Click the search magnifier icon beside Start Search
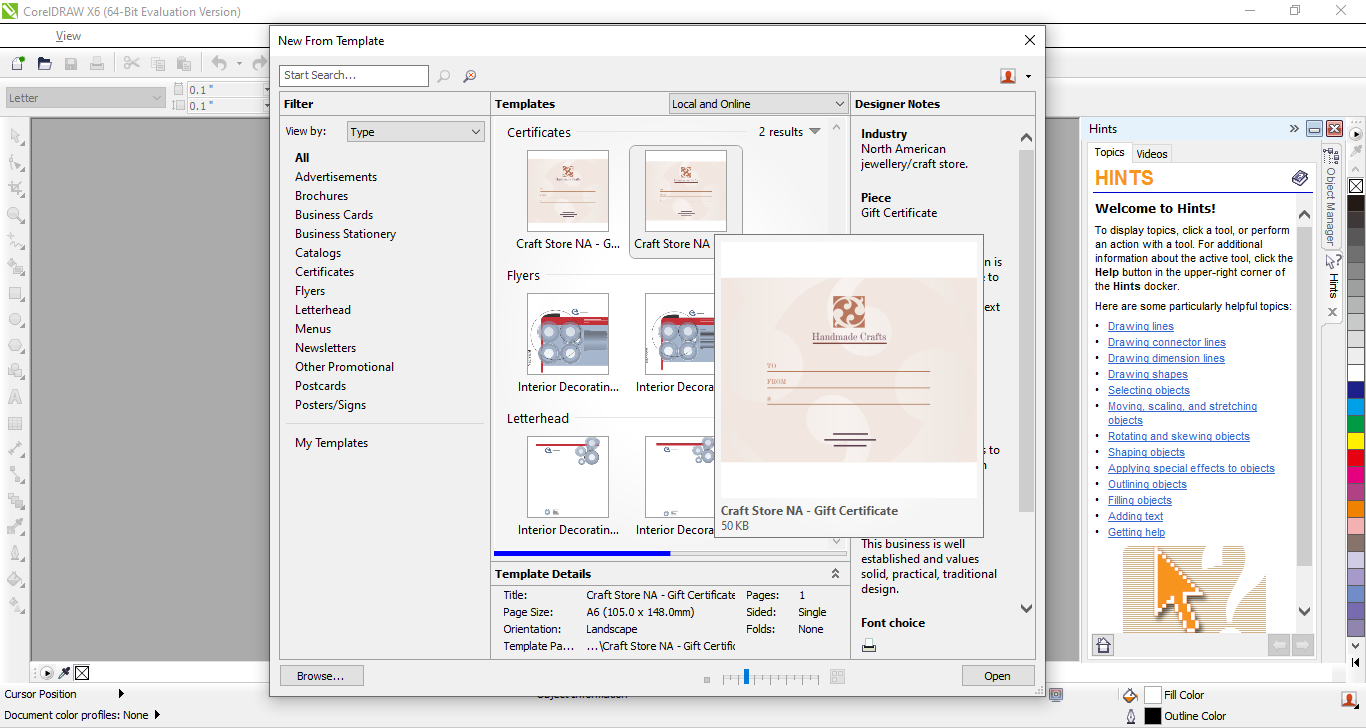Screen dimensions: 1366x728 click(444, 76)
